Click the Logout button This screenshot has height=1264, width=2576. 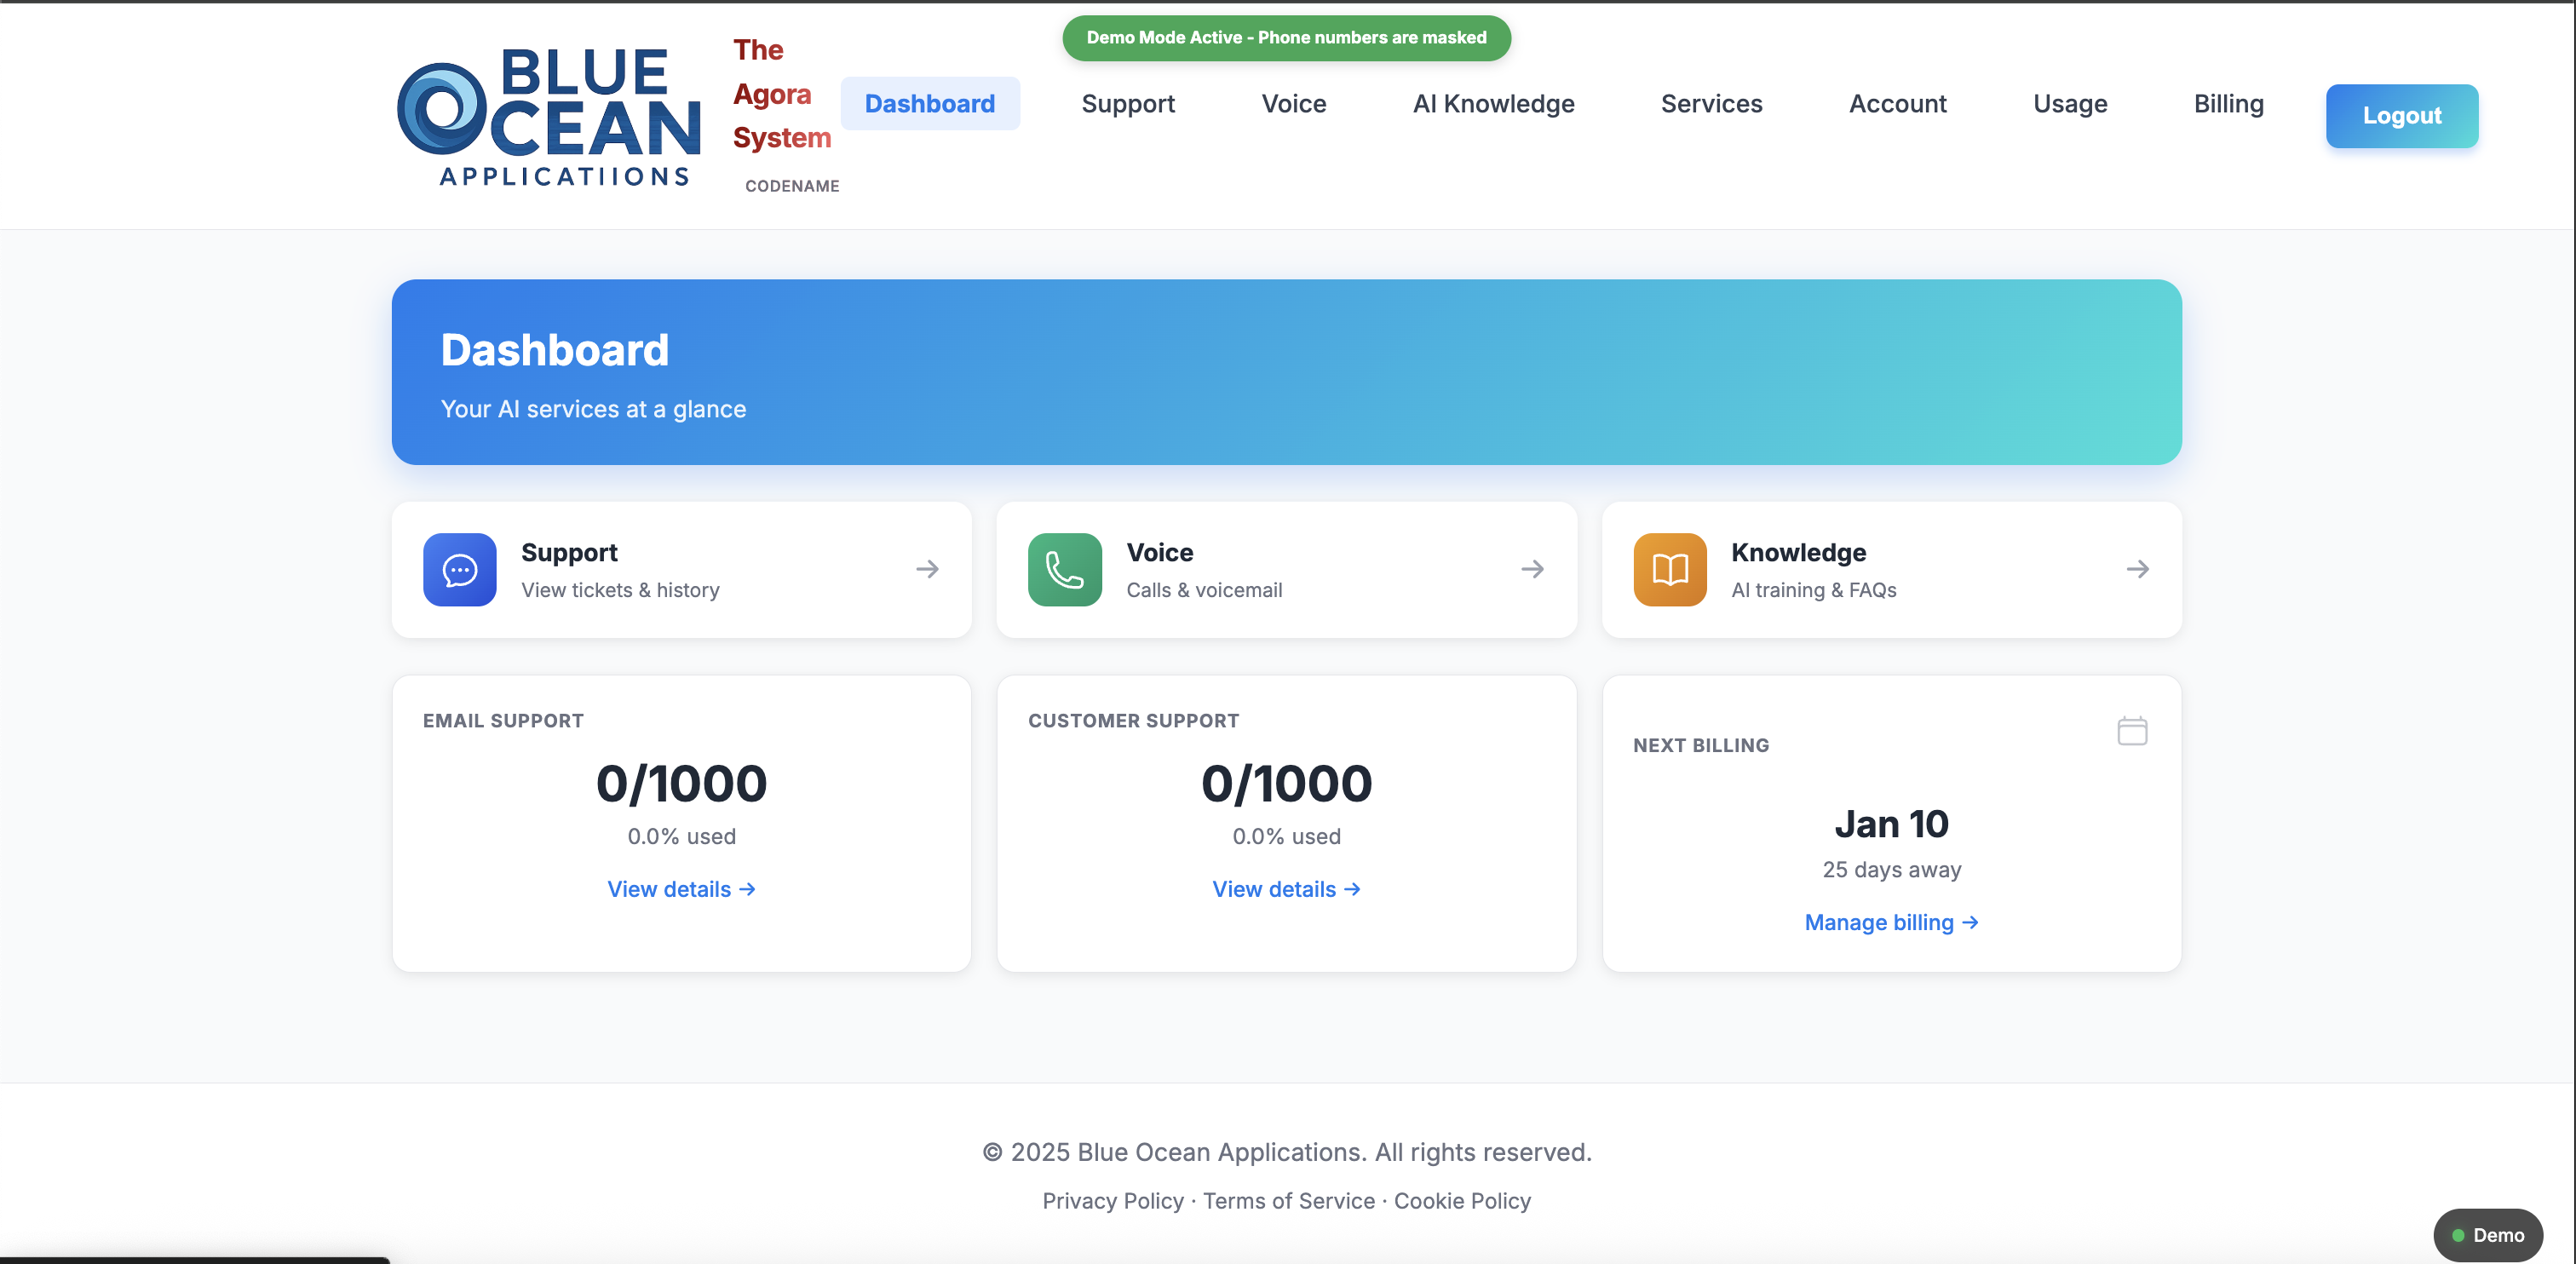tap(2402, 115)
